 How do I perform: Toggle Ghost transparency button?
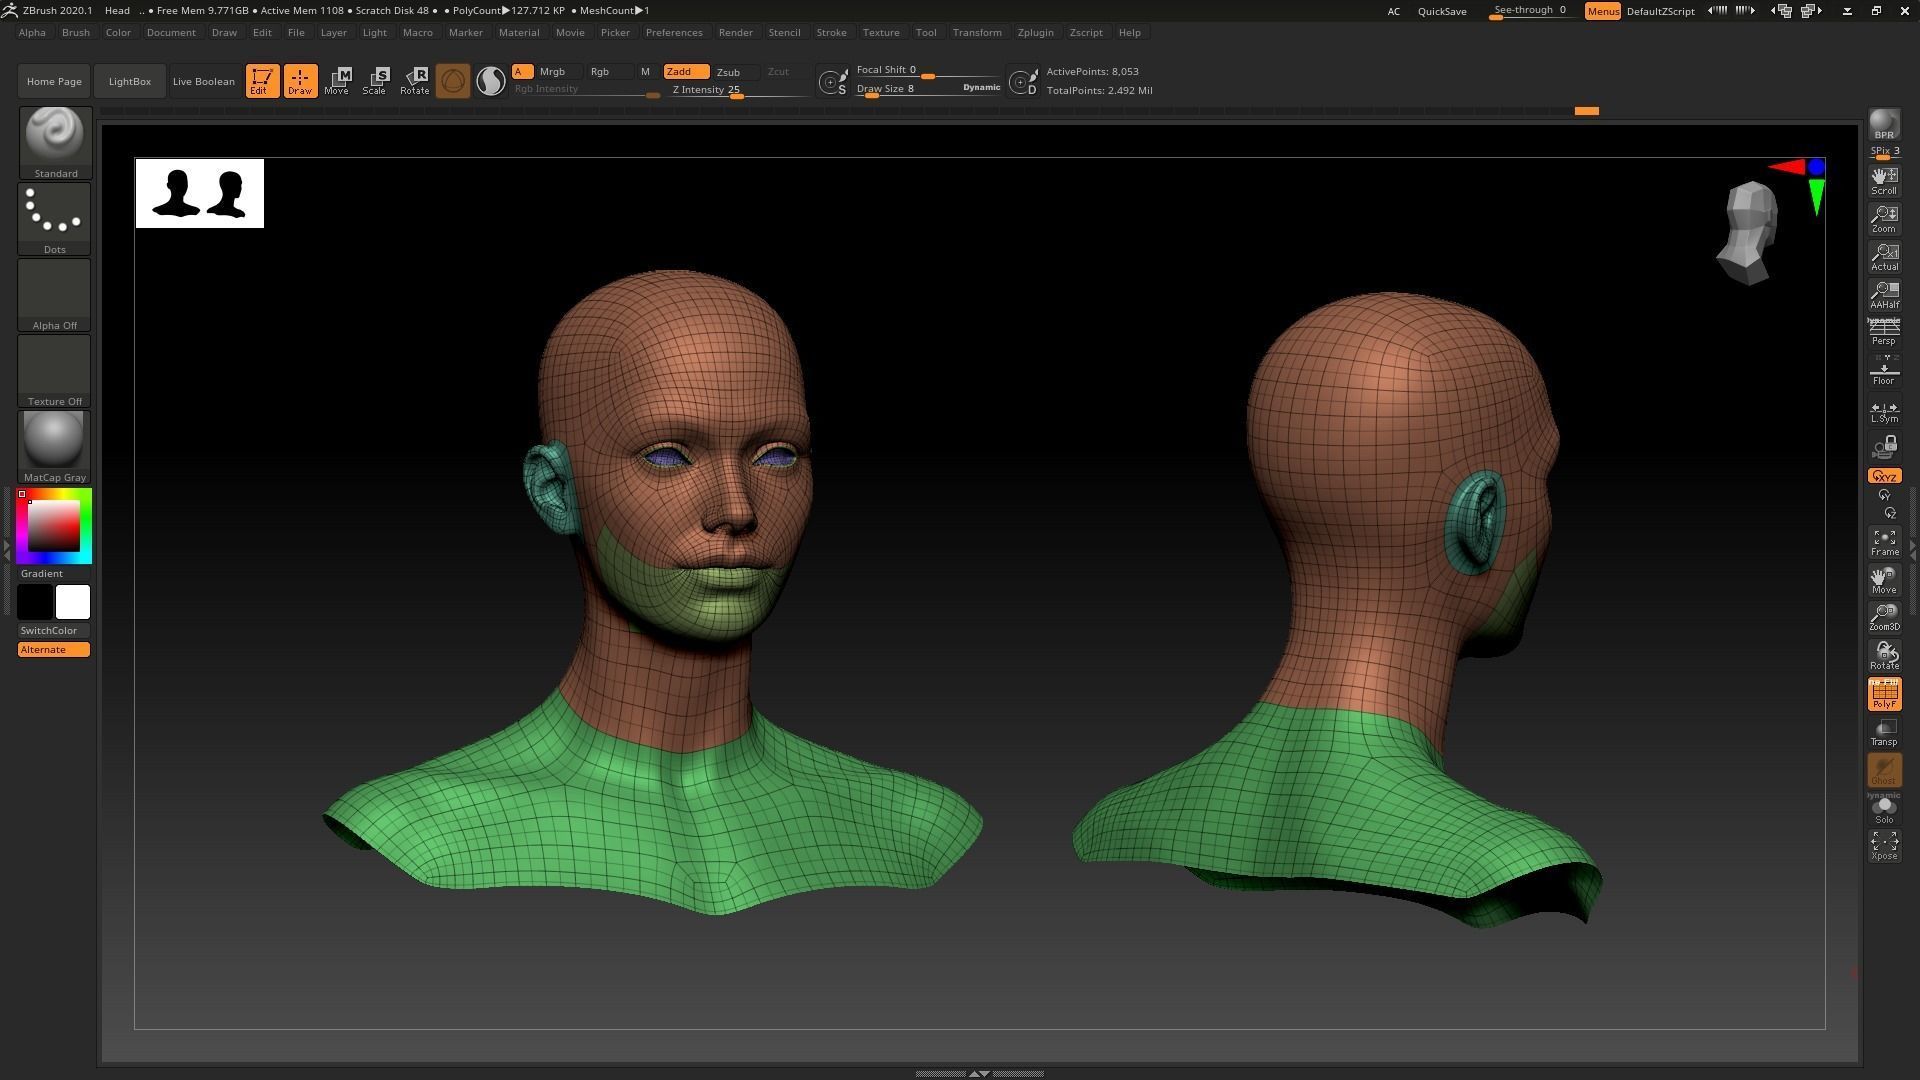pos(1884,770)
